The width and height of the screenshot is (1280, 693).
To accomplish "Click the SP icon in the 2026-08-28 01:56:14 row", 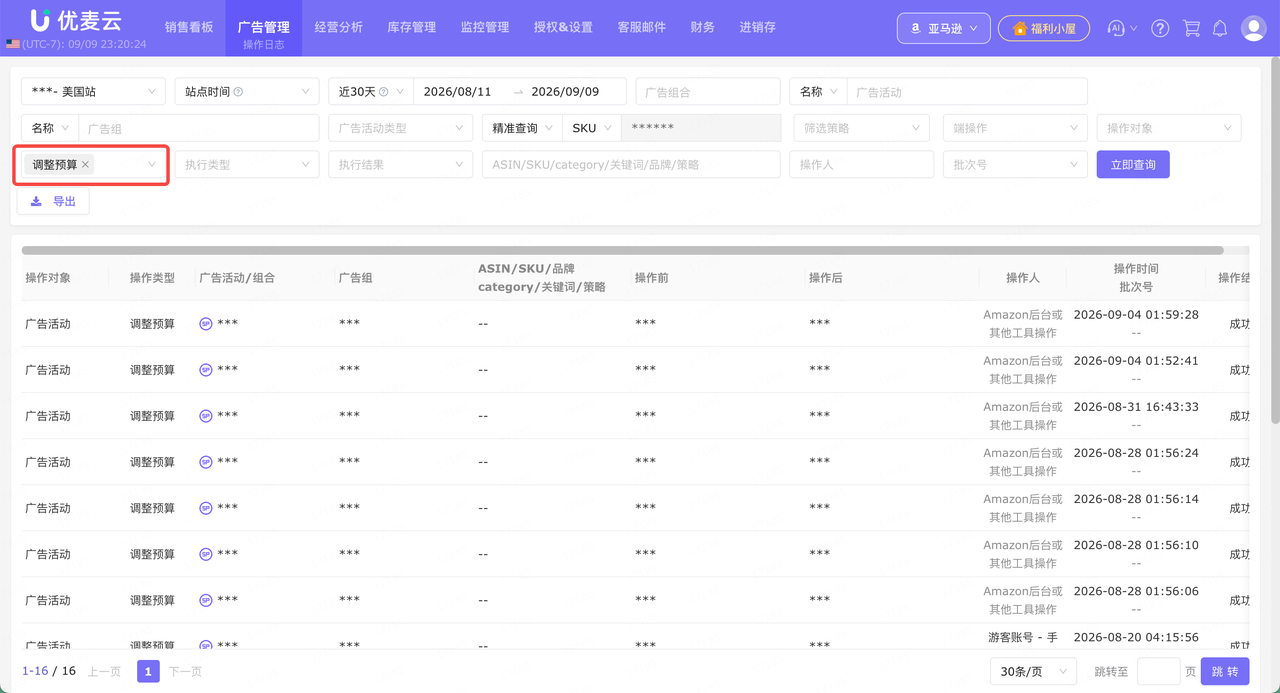I will point(206,508).
